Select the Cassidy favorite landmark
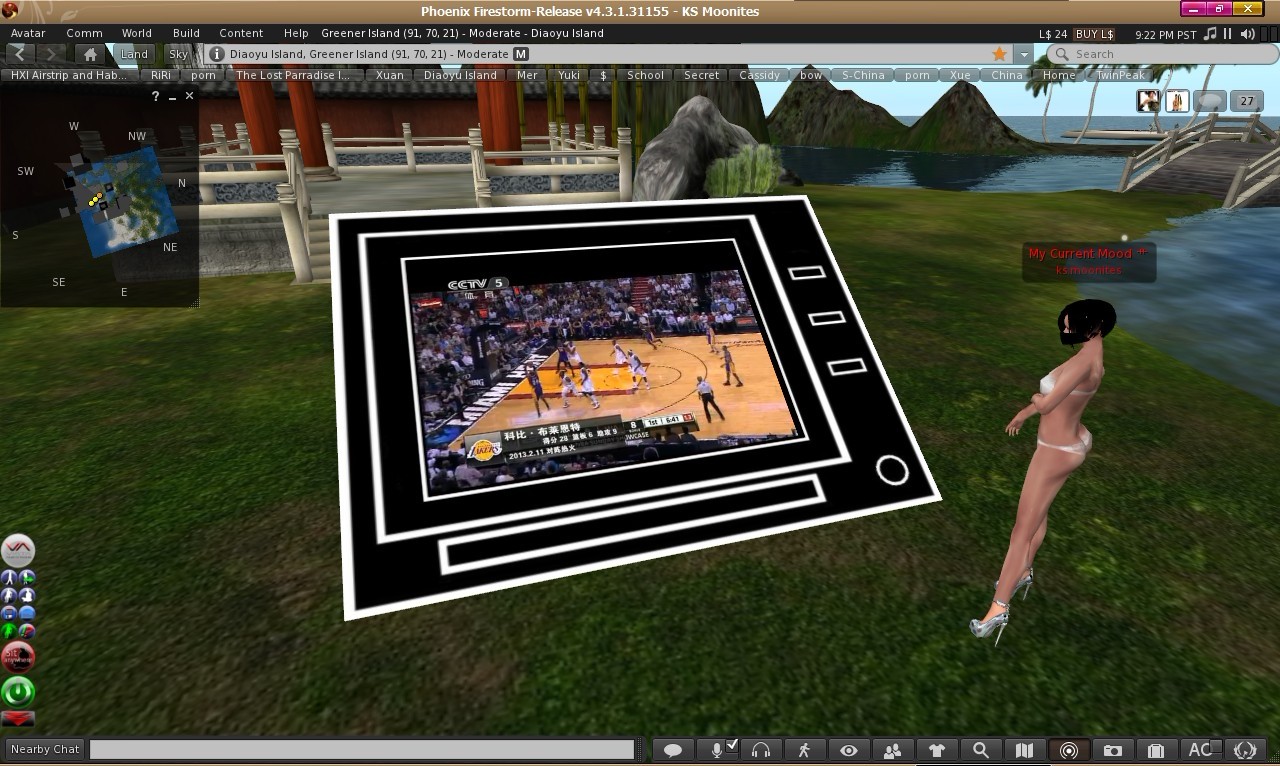The width and height of the screenshot is (1280, 766). pos(760,75)
